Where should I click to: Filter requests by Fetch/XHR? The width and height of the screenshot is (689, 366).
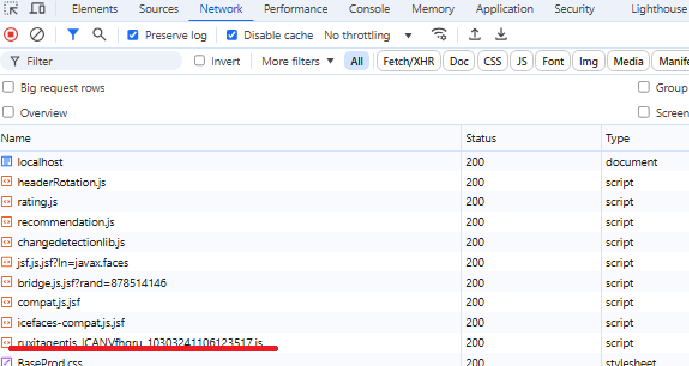coord(409,61)
